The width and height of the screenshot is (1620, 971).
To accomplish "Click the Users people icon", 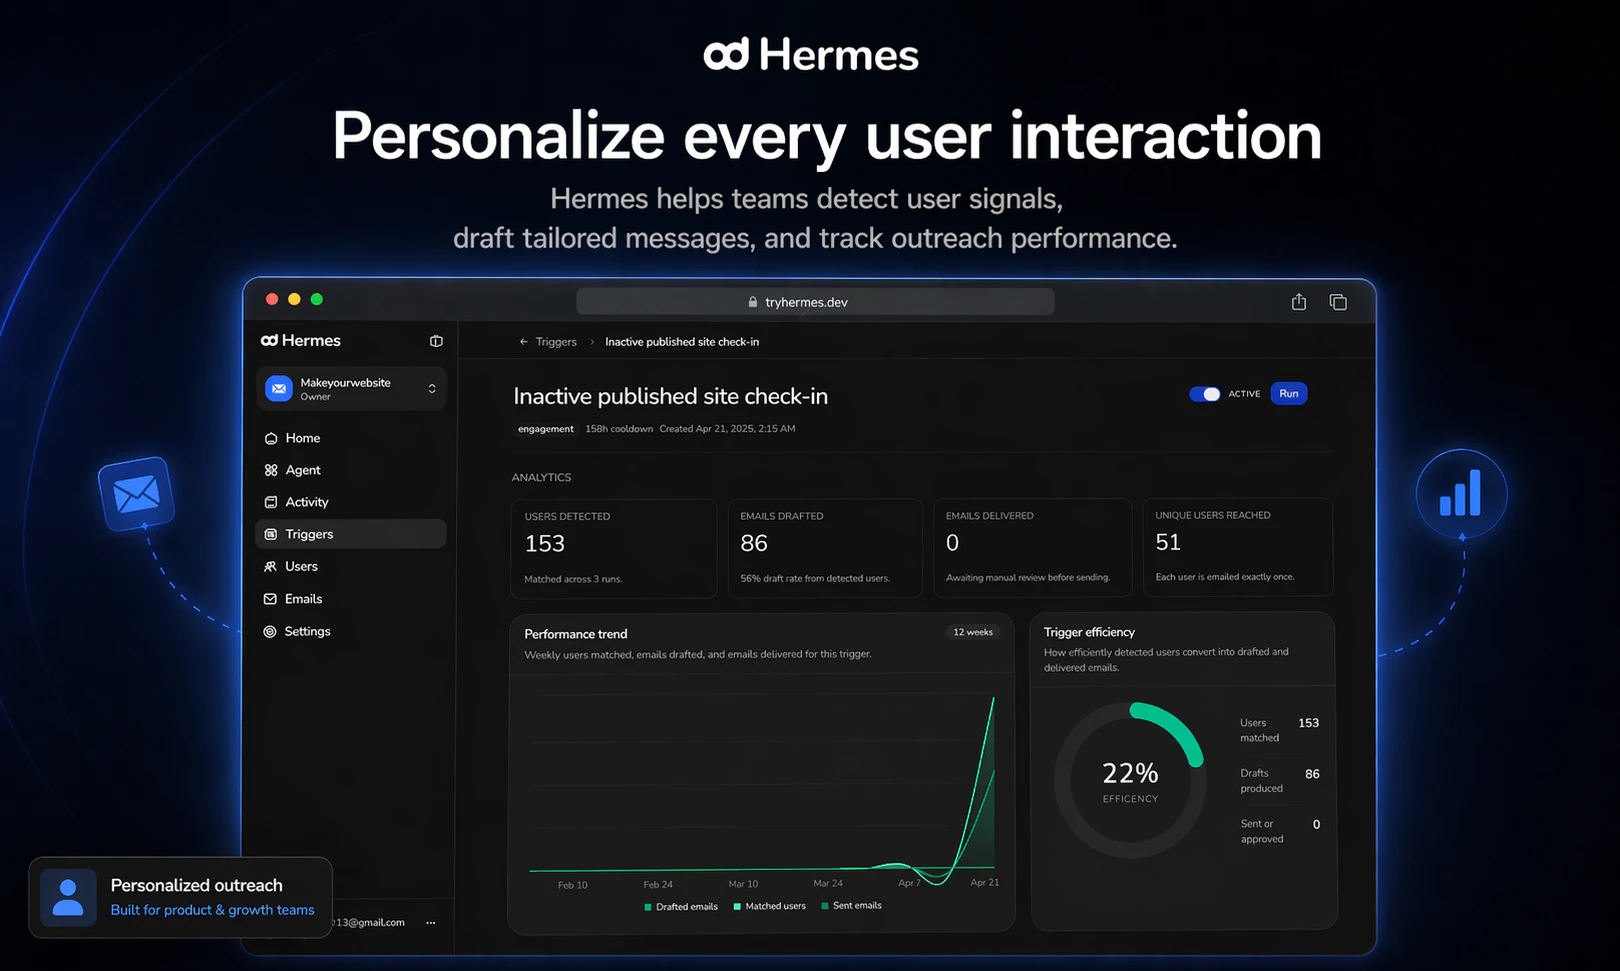I will (270, 566).
